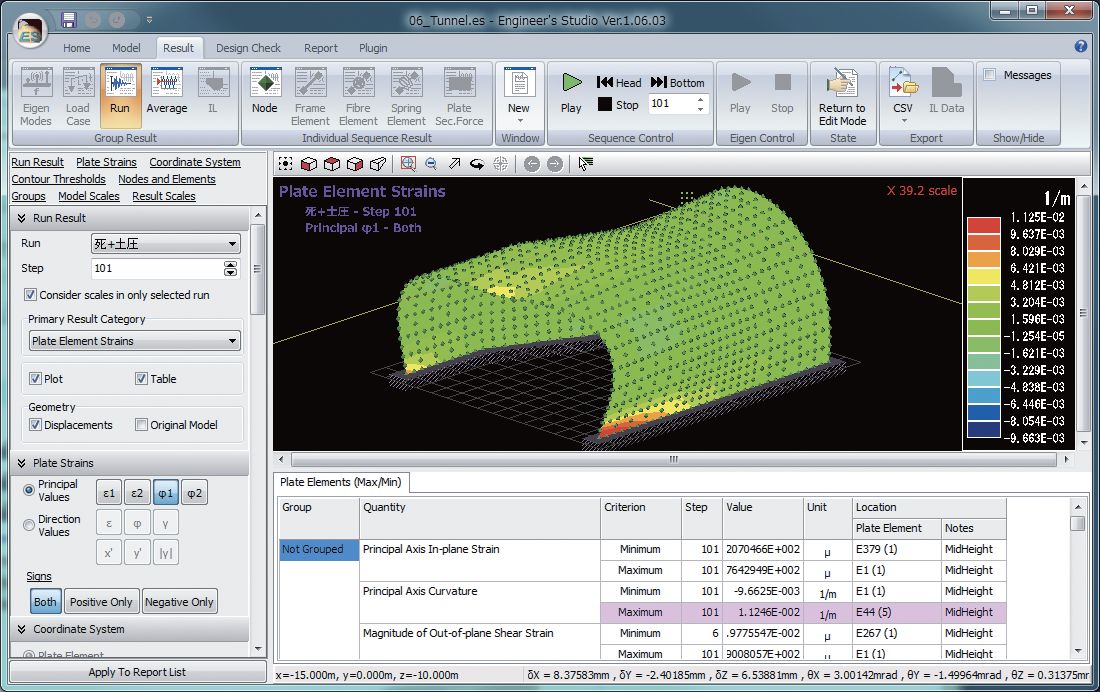Open the ES application menu orb
The height and width of the screenshot is (692, 1100).
tap(29, 31)
